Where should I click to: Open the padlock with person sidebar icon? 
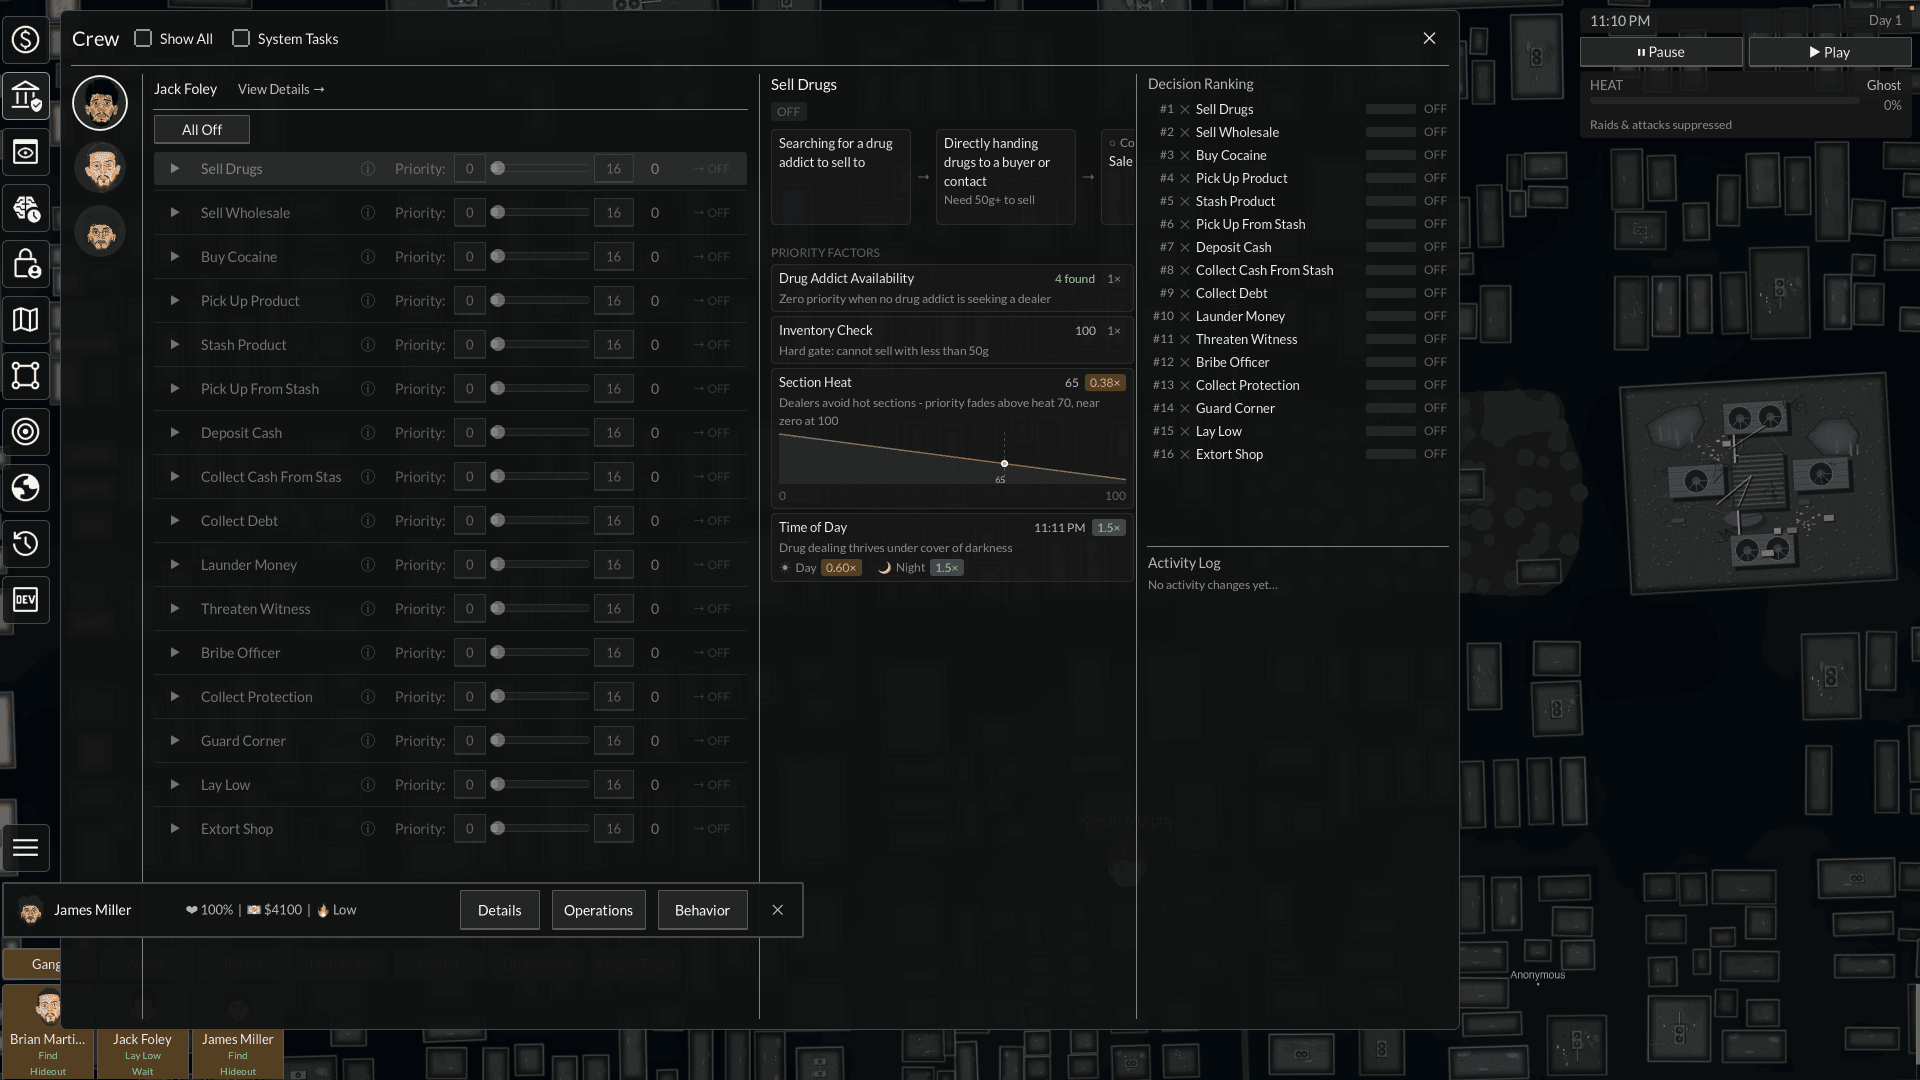pos(25,264)
